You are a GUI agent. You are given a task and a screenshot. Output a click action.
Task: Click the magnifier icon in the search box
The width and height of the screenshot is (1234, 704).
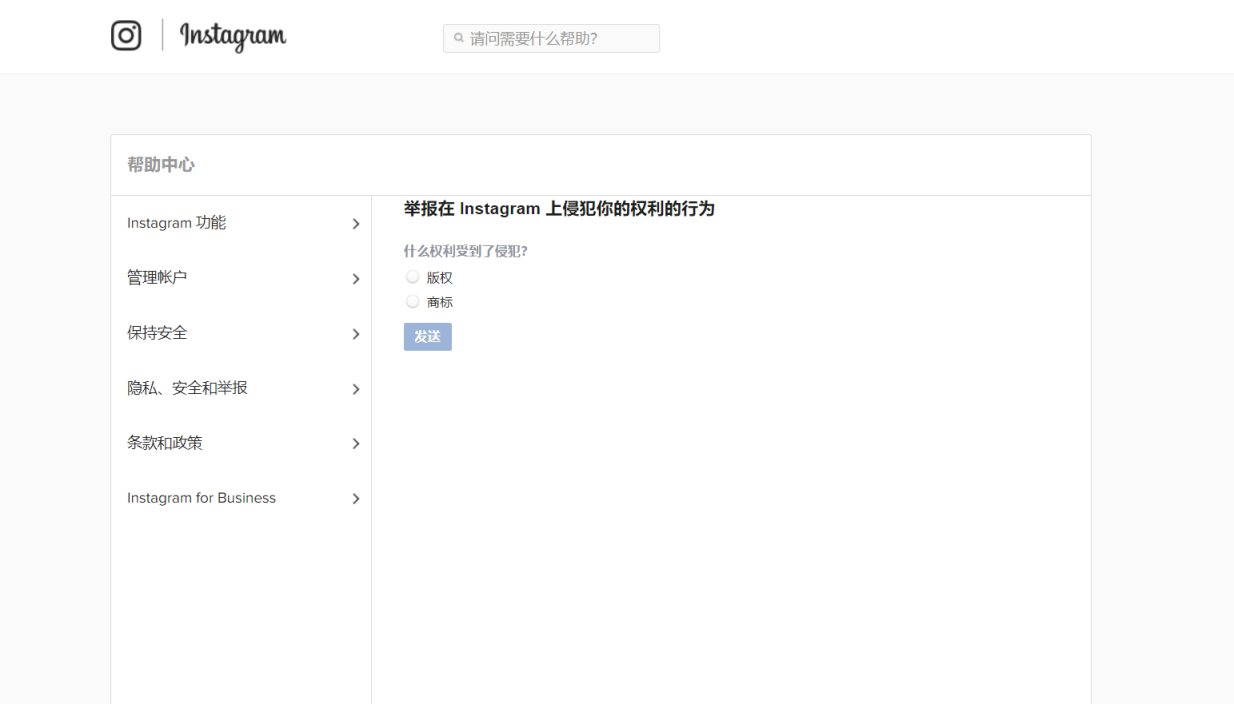pyautogui.click(x=456, y=38)
